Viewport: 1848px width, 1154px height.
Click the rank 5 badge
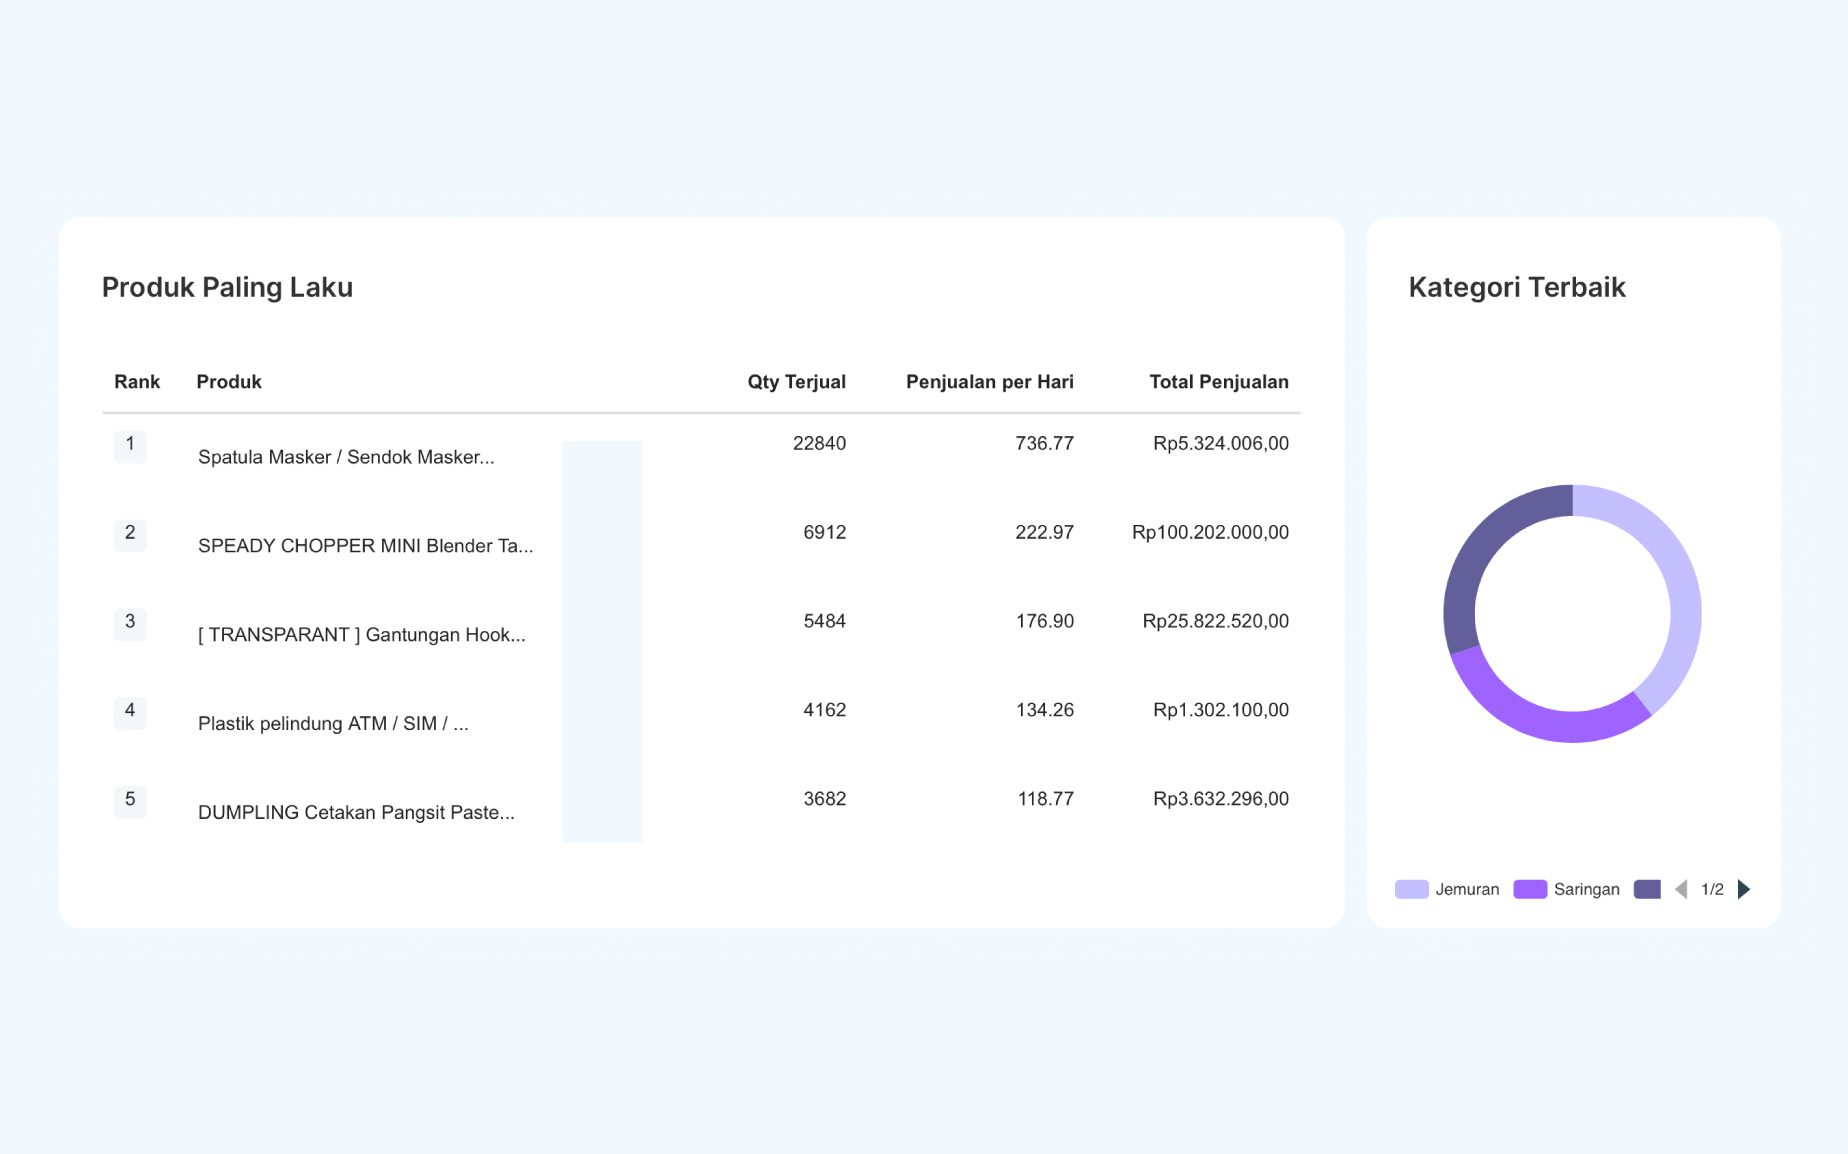(x=130, y=800)
